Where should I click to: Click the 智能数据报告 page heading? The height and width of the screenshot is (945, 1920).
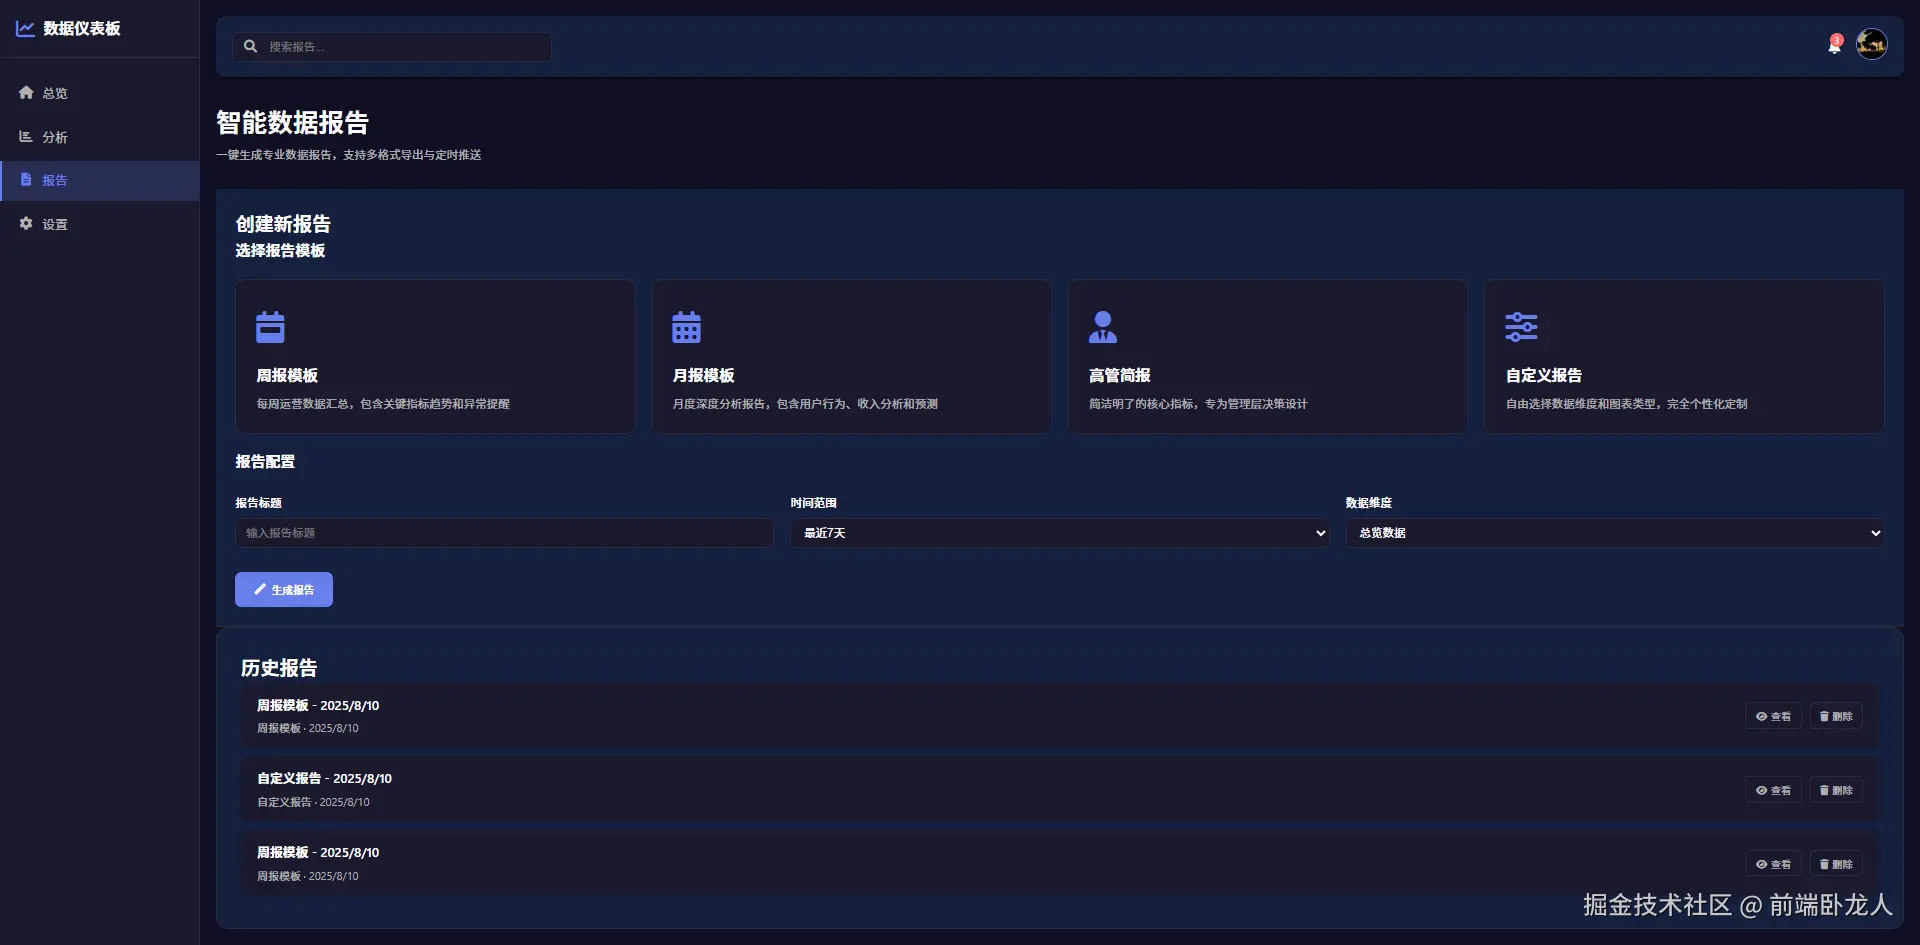coord(292,123)
